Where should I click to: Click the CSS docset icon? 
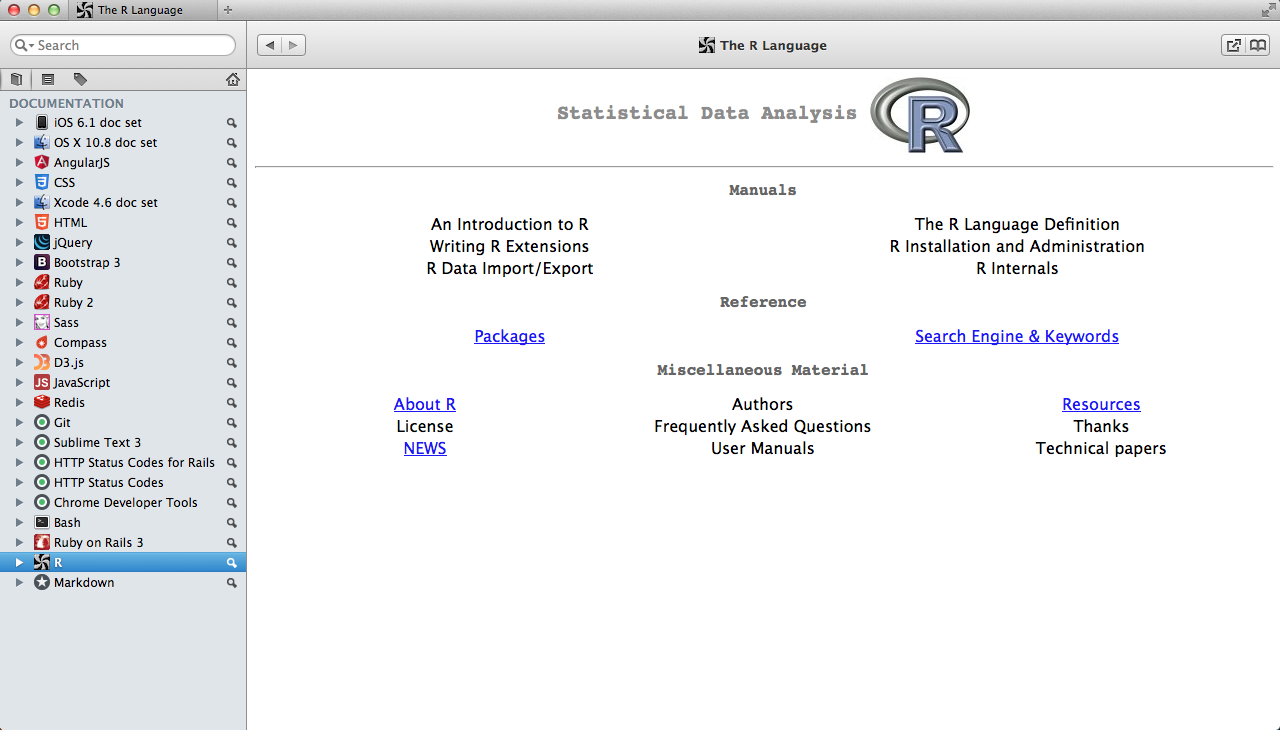coord(41,182)
